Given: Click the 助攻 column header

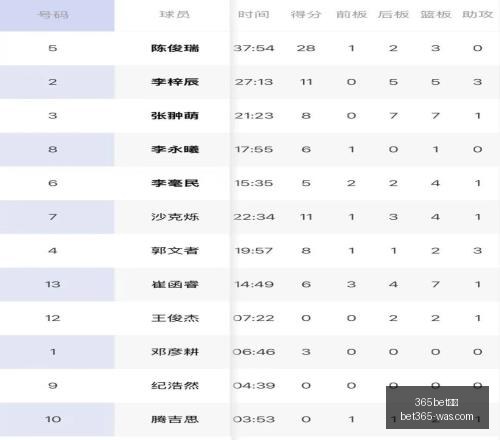Looking at the screenshot, I should pos(478,15).
